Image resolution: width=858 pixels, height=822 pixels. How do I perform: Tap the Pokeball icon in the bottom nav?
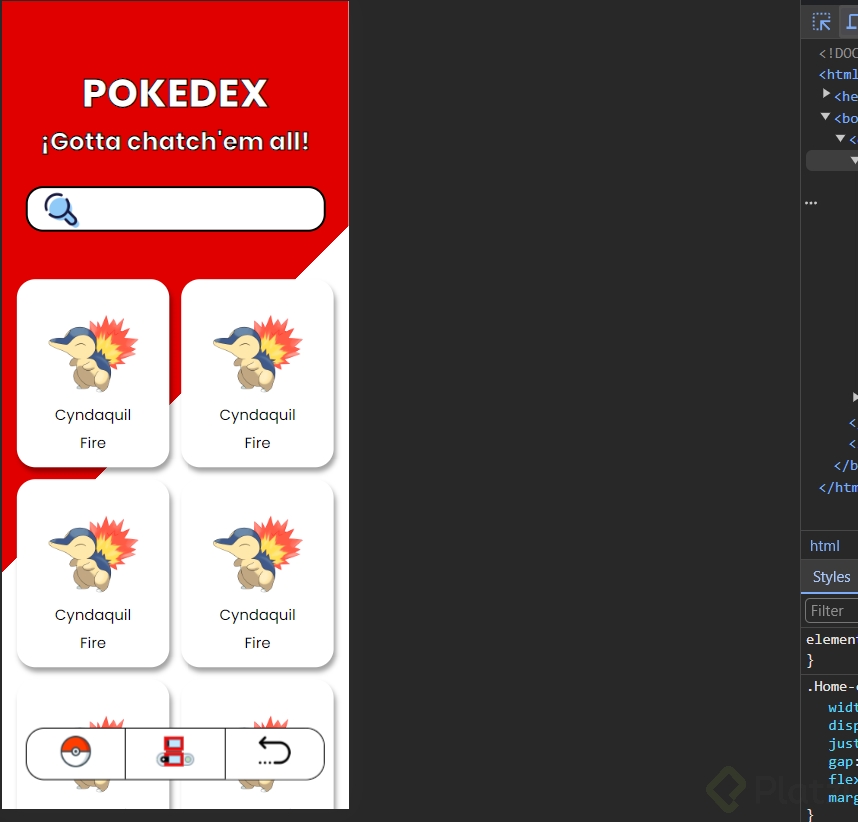click(76, 752)
